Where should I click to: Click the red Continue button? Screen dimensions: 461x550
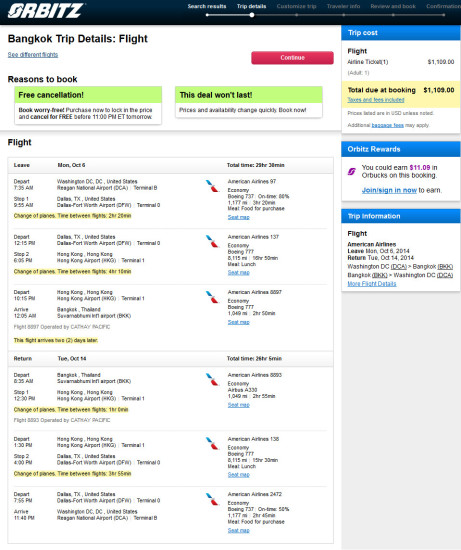[292, 58]
